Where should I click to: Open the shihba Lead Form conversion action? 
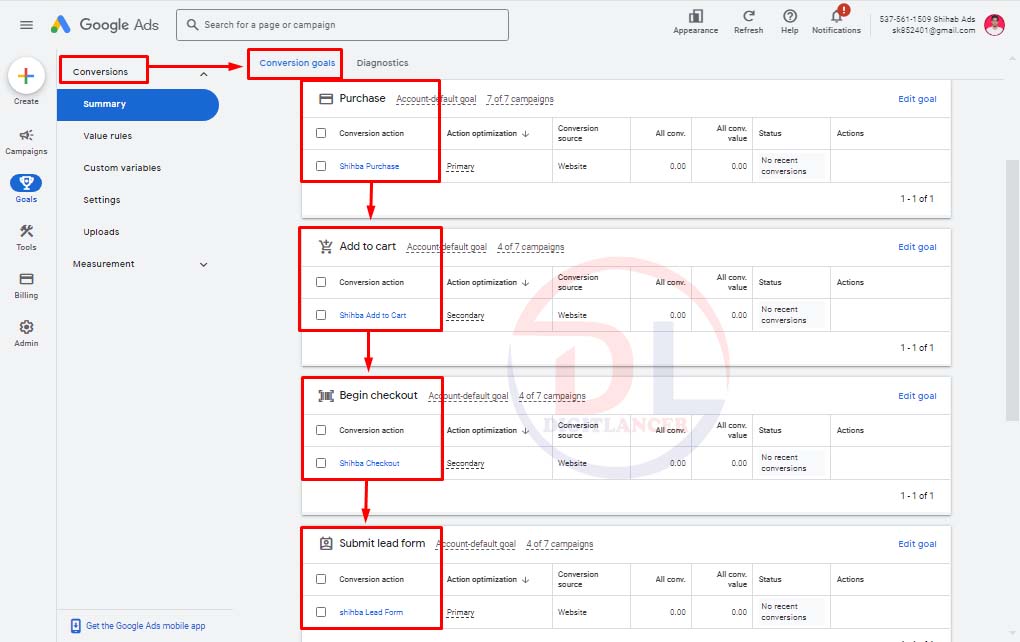[x=371, y=613]
